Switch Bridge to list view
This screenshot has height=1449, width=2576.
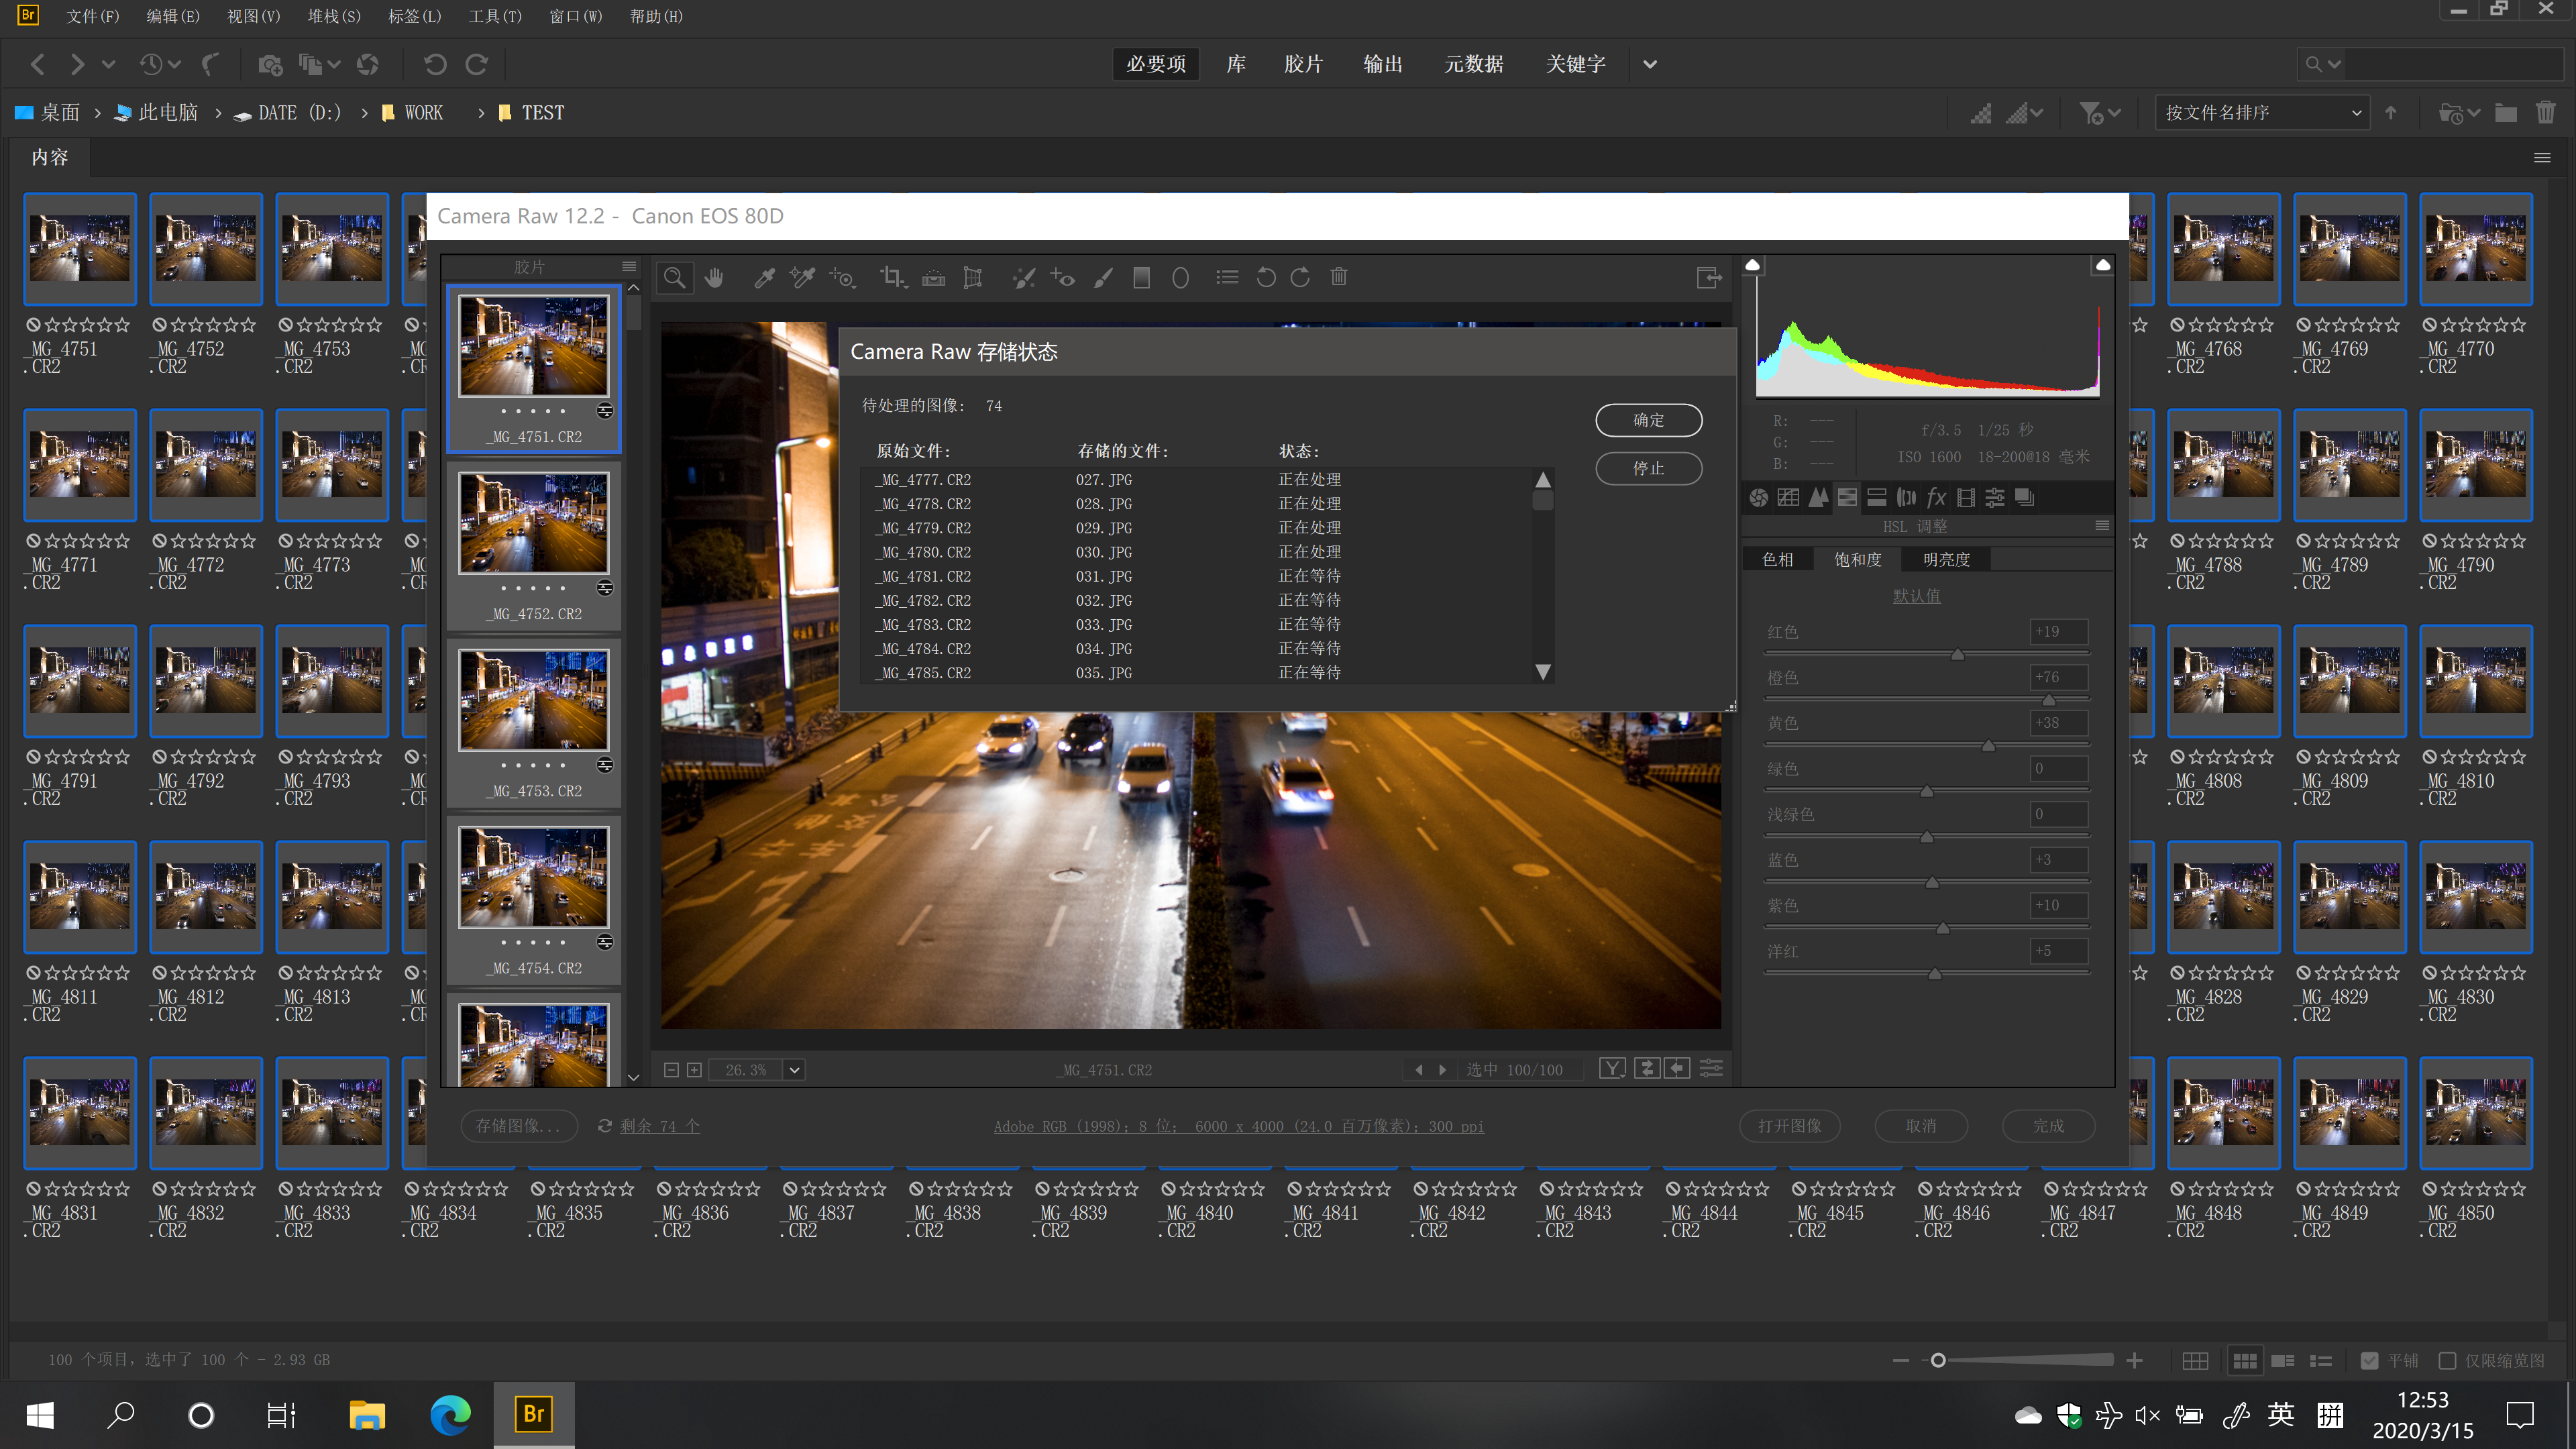coord(2321,1360)
